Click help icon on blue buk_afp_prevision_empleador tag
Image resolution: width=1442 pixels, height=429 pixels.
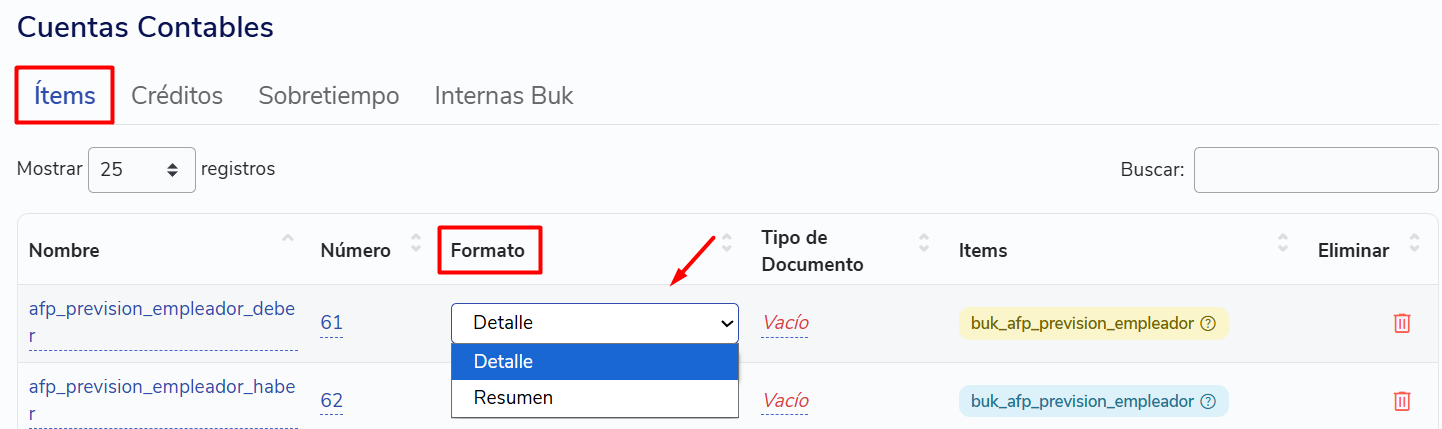point(1208,402)
